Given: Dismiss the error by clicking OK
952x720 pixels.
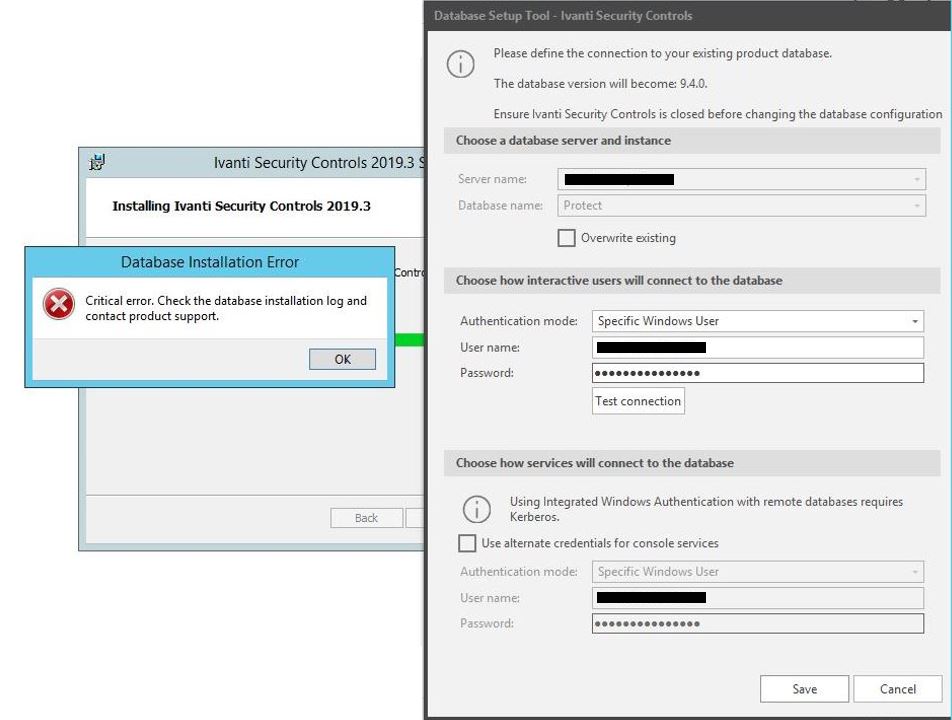Looking at the screenshot, I should tap(341, 359).
